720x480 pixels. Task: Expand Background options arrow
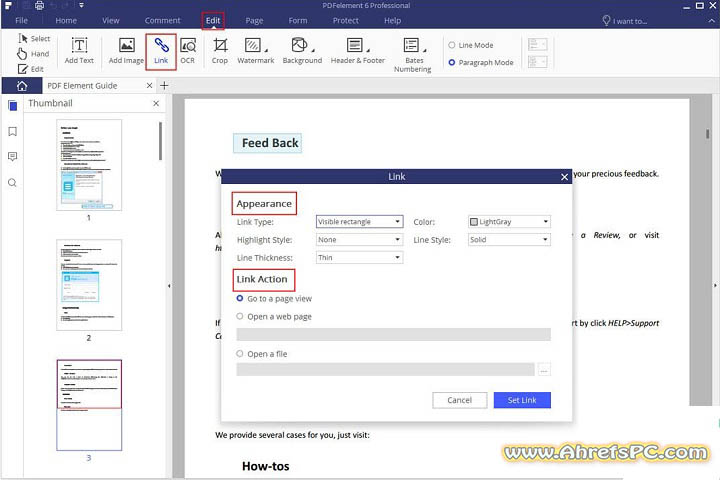[x=313, y=50]
